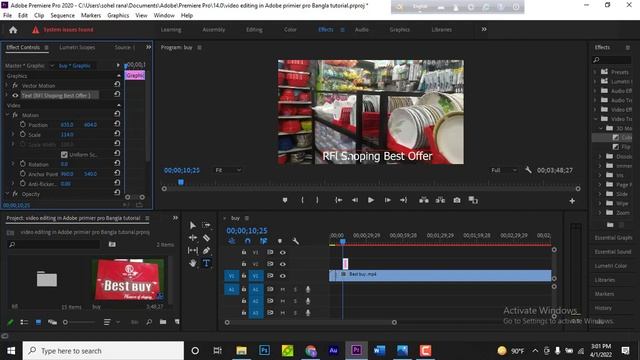Open the Lumetri Scopes tab
640x360 pixels.
(77, 47)
